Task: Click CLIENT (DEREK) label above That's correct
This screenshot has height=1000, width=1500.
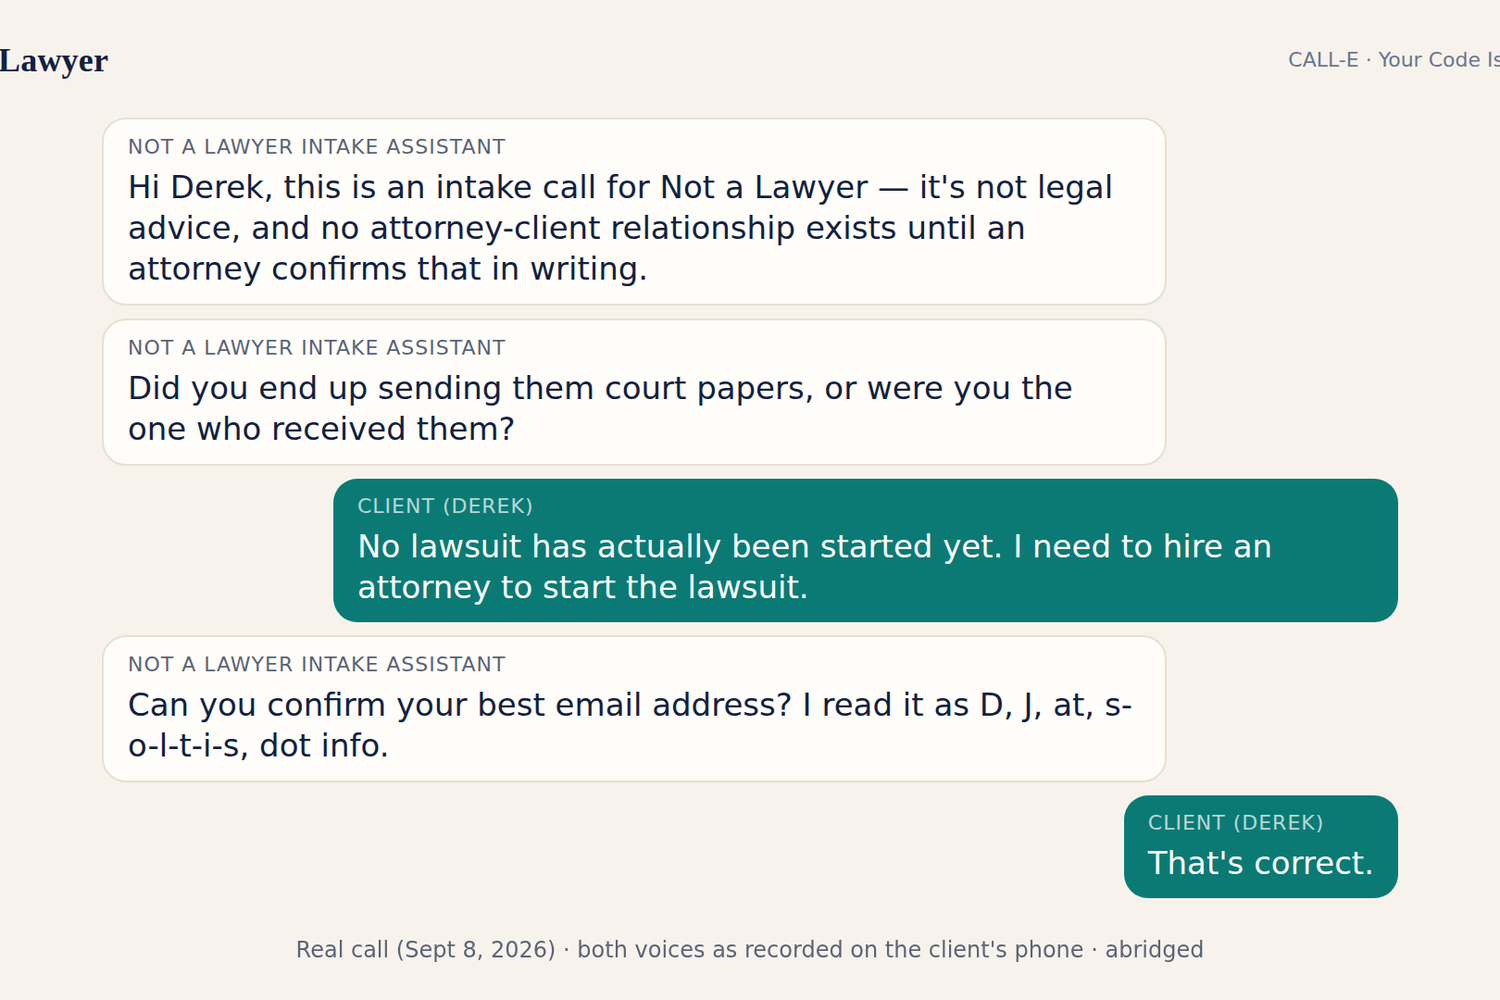Action: (x=1235, y=823)
